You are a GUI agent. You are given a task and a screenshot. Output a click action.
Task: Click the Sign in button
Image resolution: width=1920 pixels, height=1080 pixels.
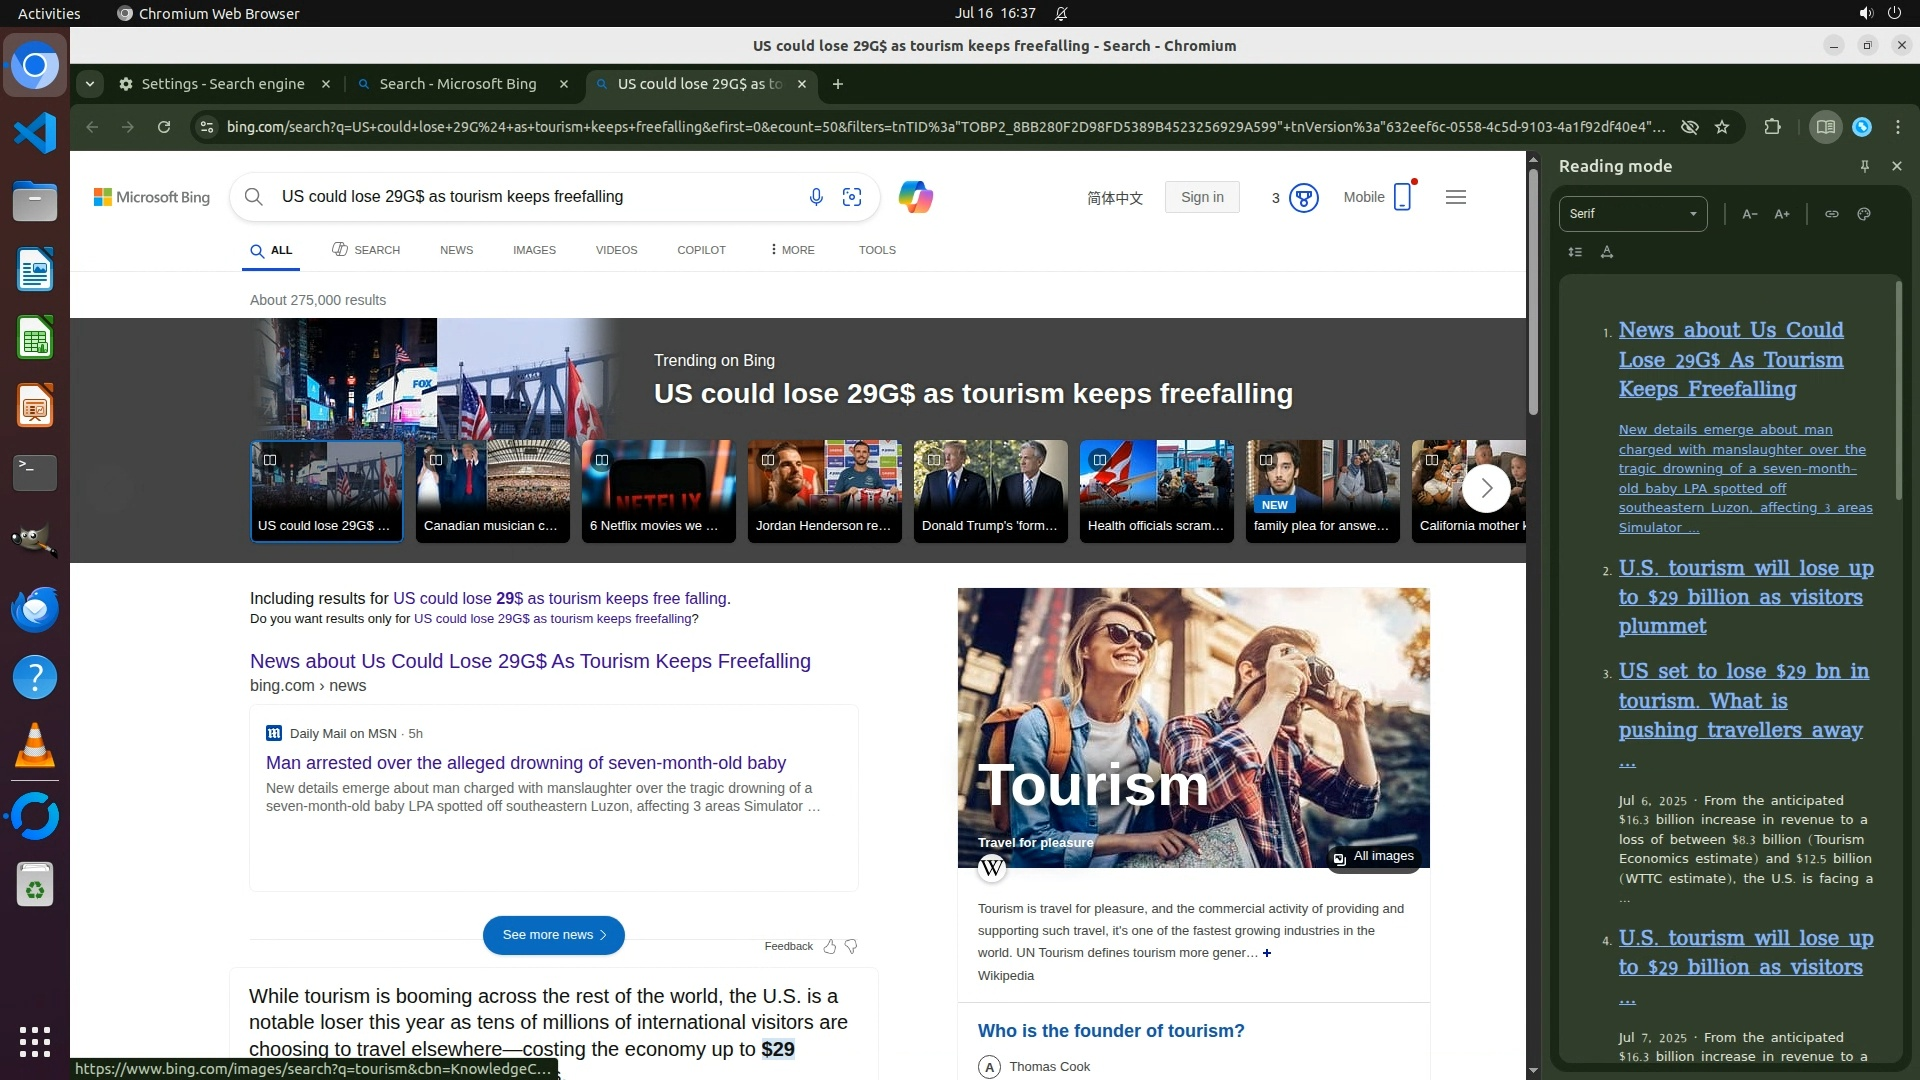(1202, 197)
